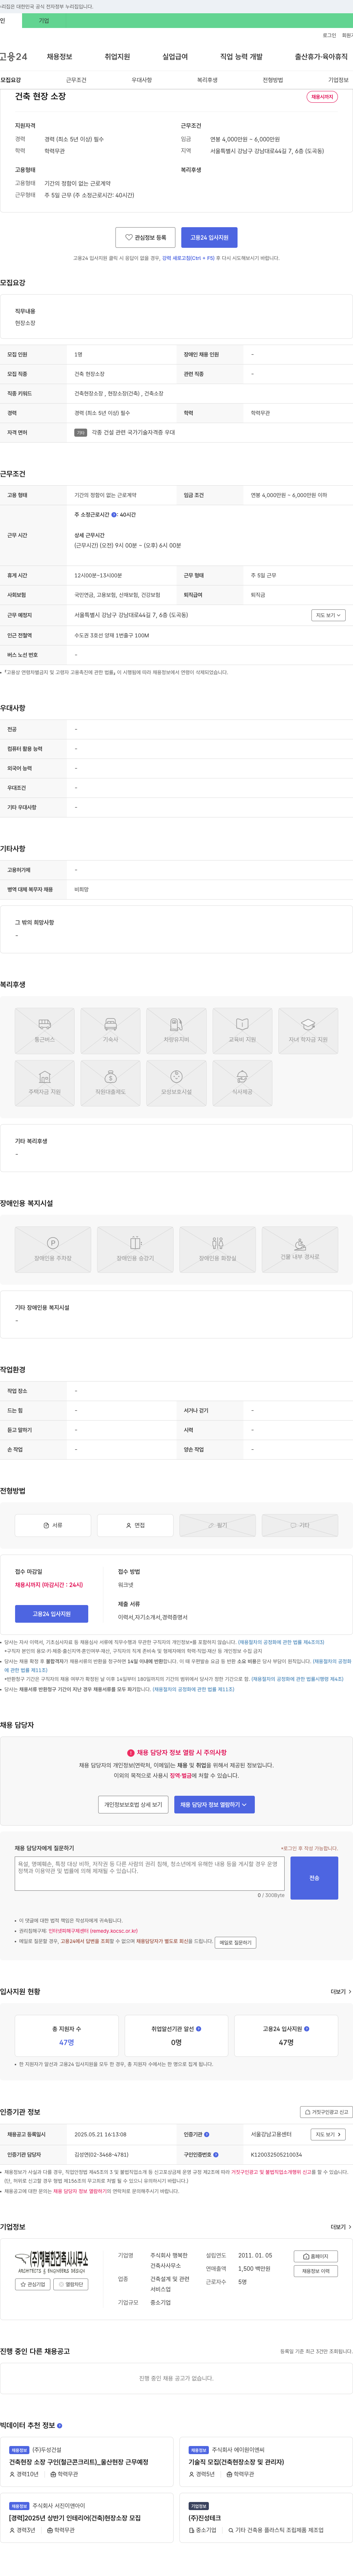353x2576 pixels.
Task: Open the 취업지원 main menu
Action: tap(117, 57)
